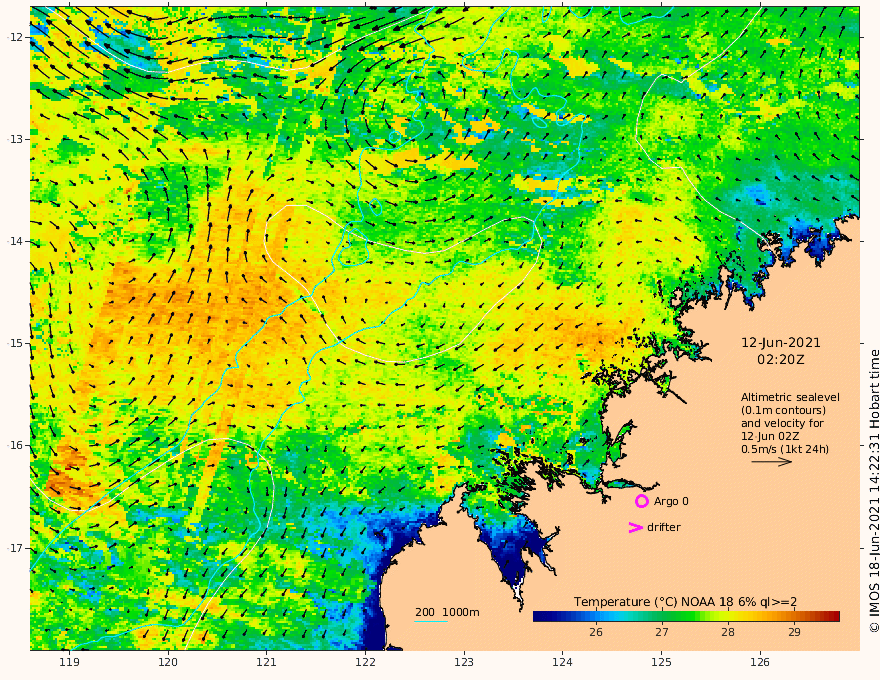Click latitude axis label -14
880x680 pixels.
(x=15, y=241)
